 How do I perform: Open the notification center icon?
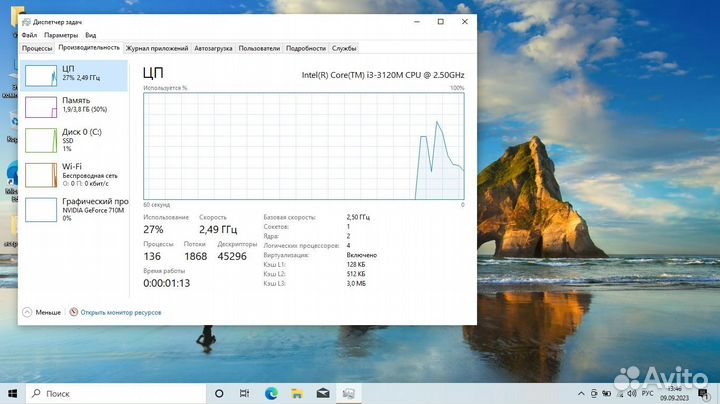(703, 393)
